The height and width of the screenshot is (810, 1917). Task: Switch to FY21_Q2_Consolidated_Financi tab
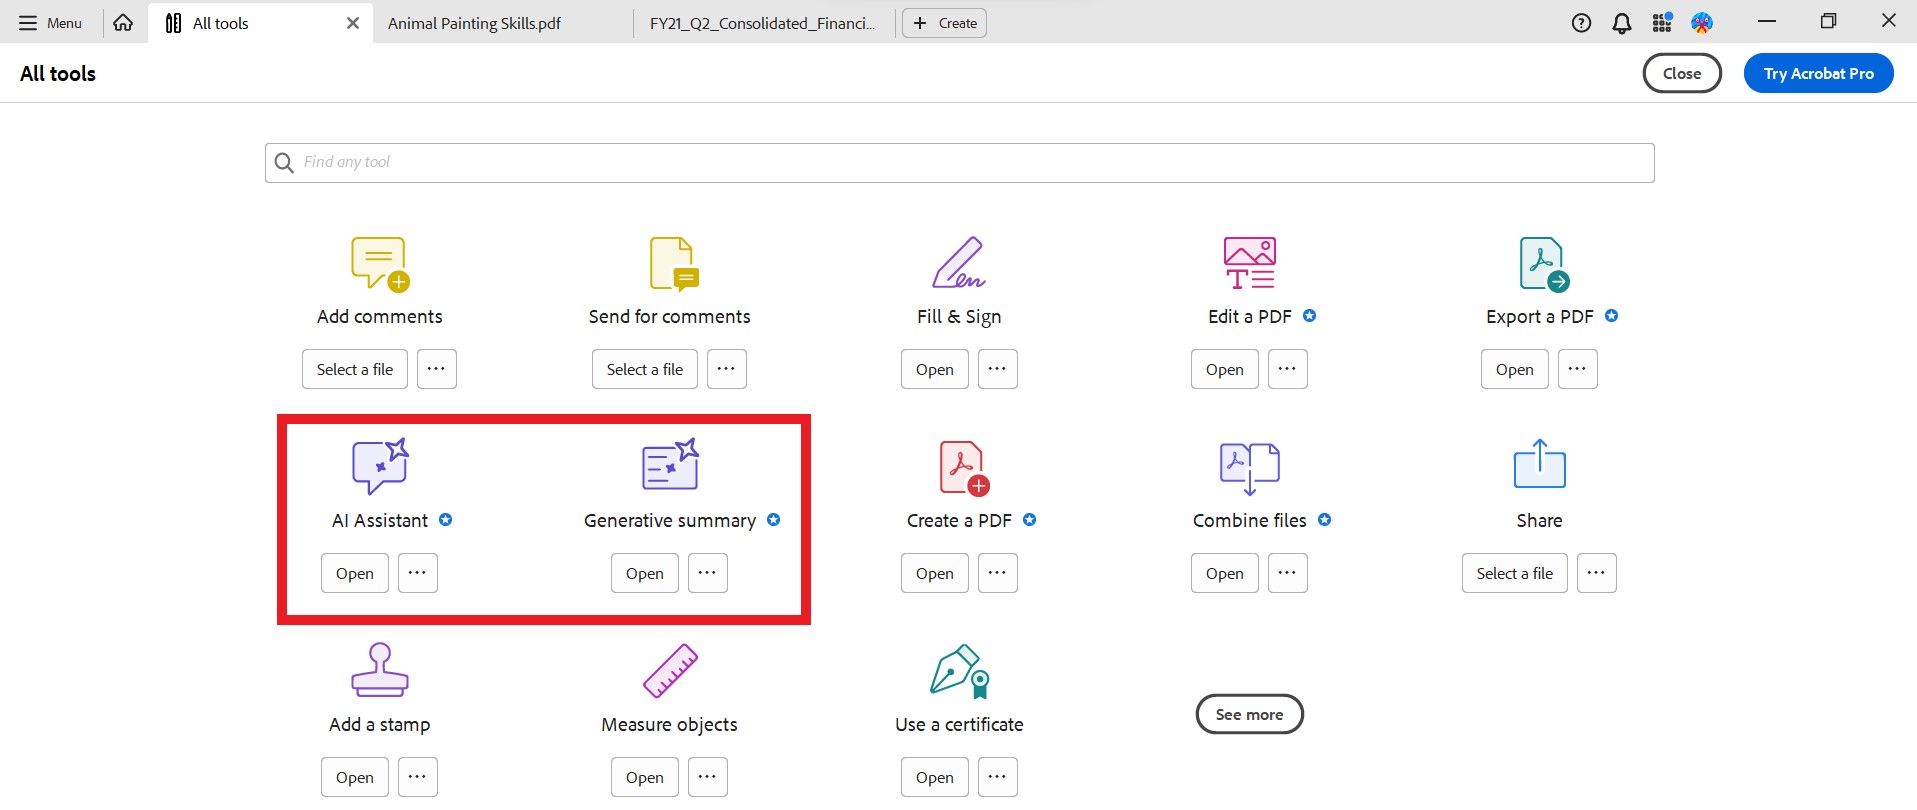762,23
